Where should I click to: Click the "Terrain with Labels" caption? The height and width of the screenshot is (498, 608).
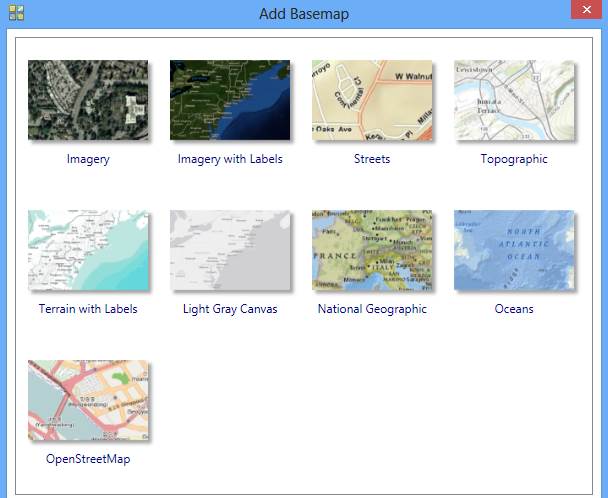tap(88, 309)
